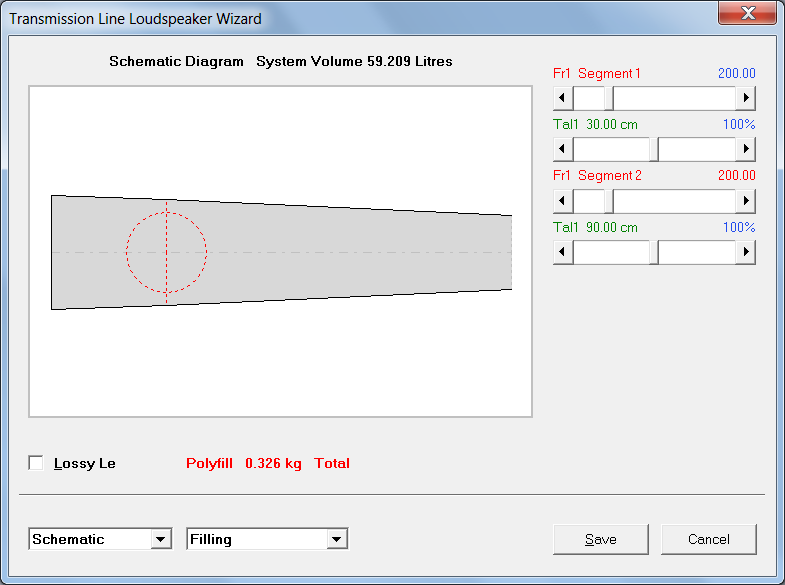This screenshot has width=785, height=585.
Task: Click the blue 200.00 value for Segment 1
Action: tap(736, 74)
